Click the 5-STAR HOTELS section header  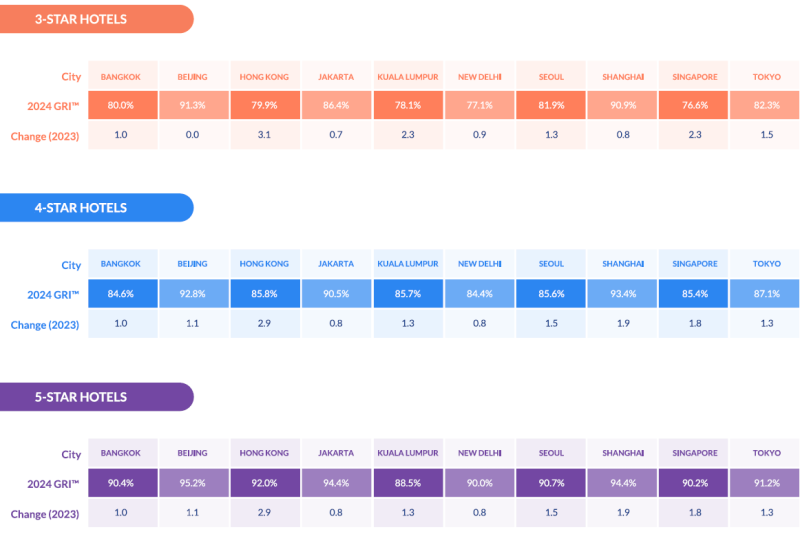[80, 397]
